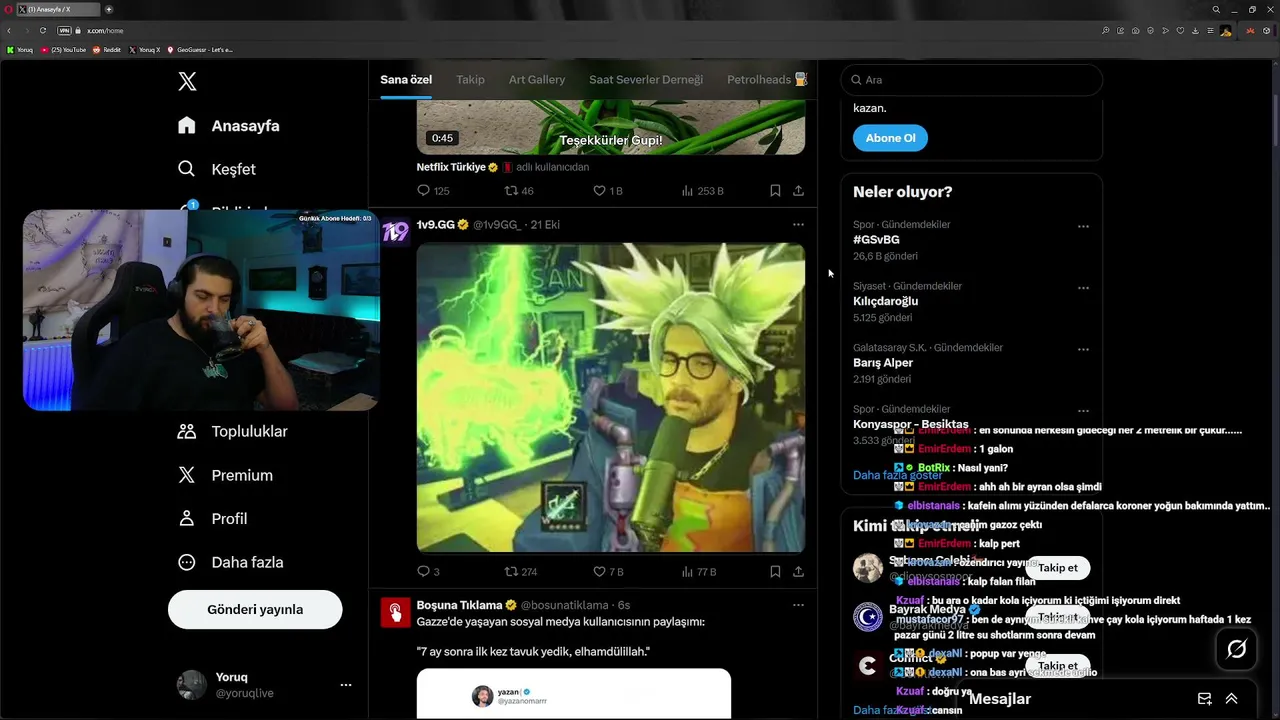Click the Gönderi yayınla button
This screenshot has width=1280, height=720.
[x=255, y=609]
